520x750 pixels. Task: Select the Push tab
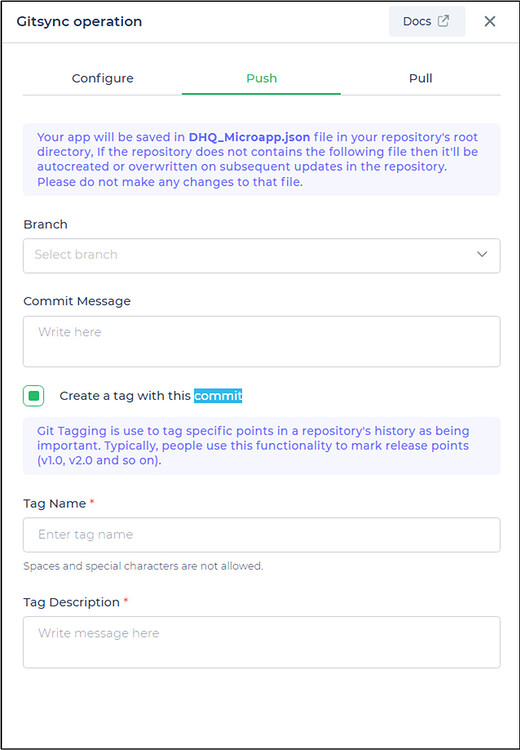[x=261, y=78]
